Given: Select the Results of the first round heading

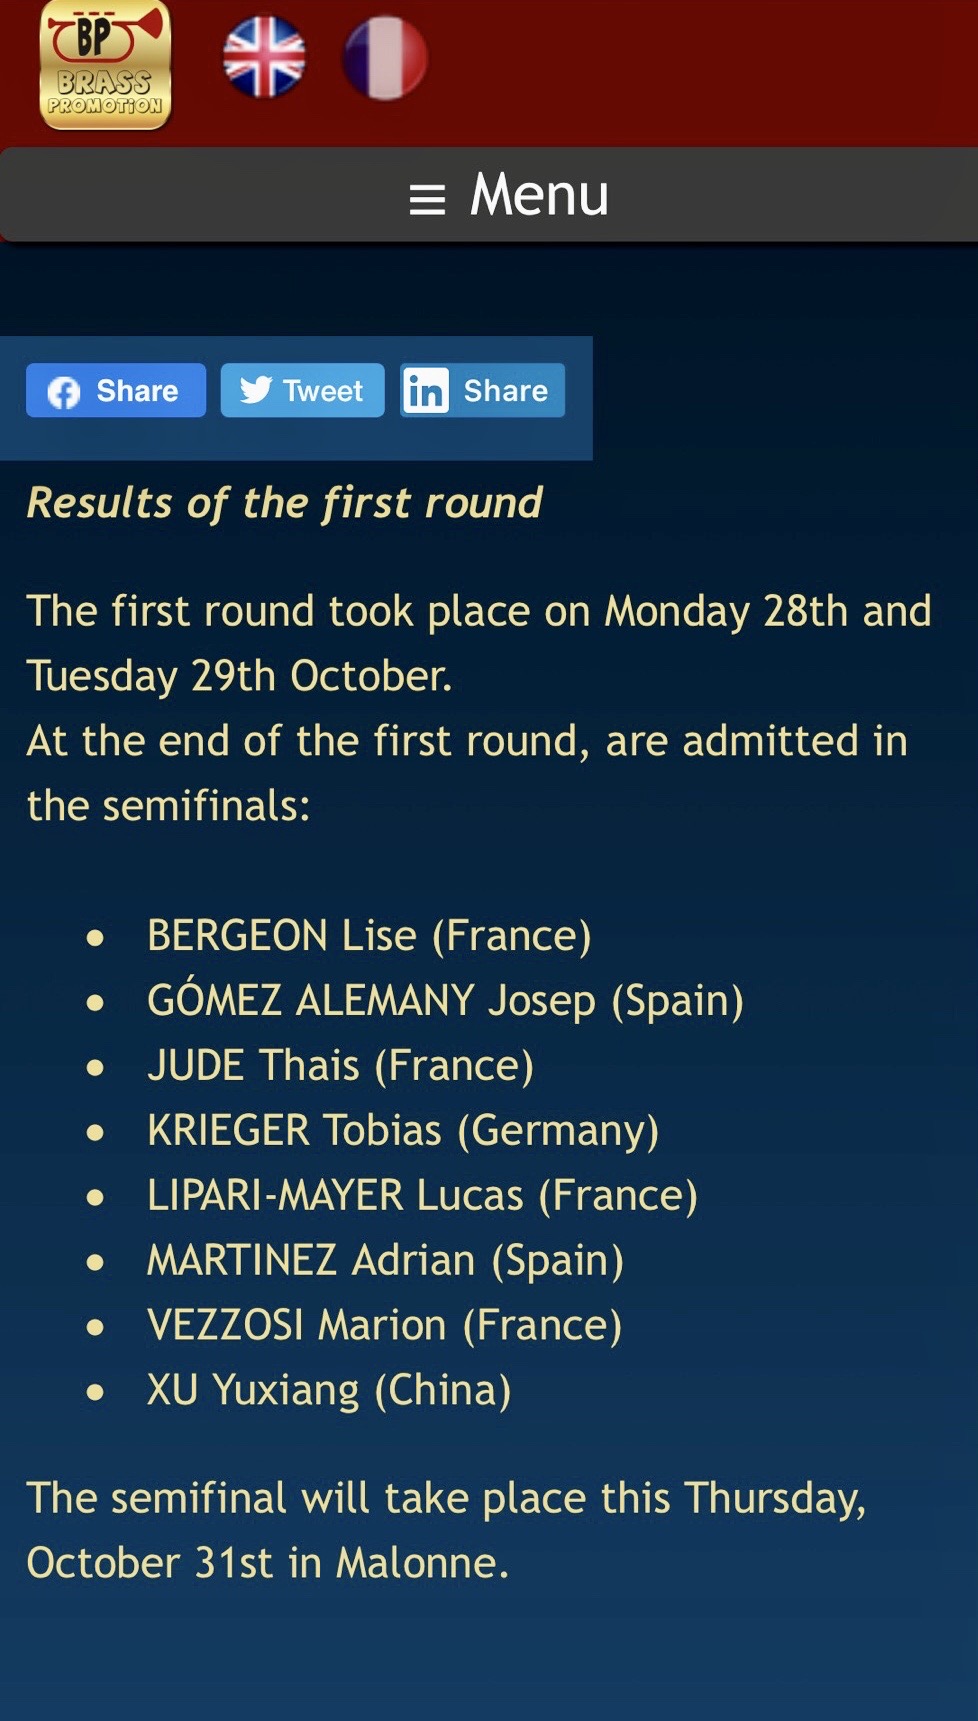Looking at the screenshot, I should pyautogui.click(x=284, y=503).
